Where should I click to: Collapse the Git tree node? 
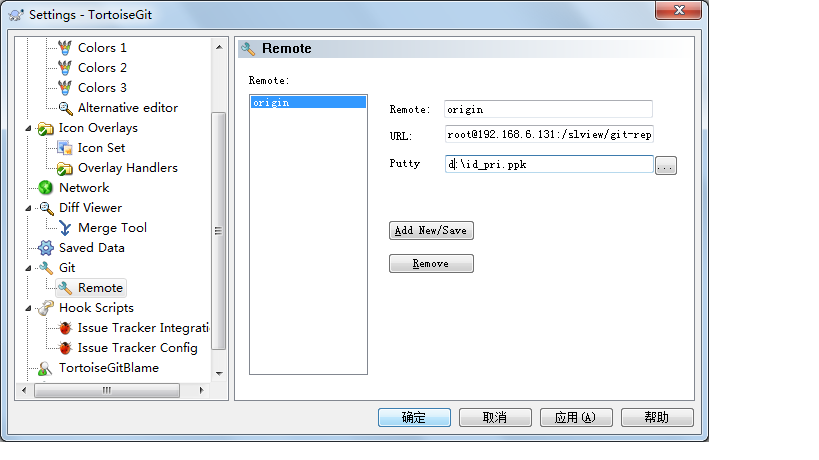pyautogui.click(x=29, y=268)
